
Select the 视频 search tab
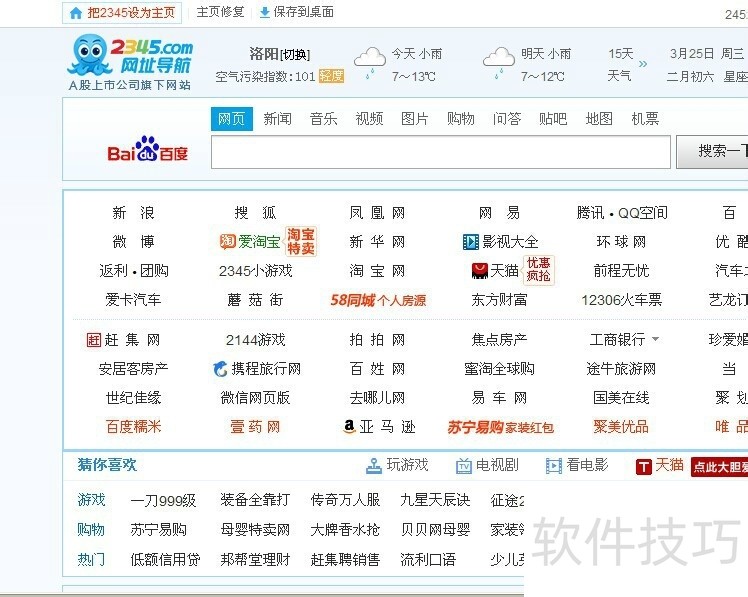point(369,119)
